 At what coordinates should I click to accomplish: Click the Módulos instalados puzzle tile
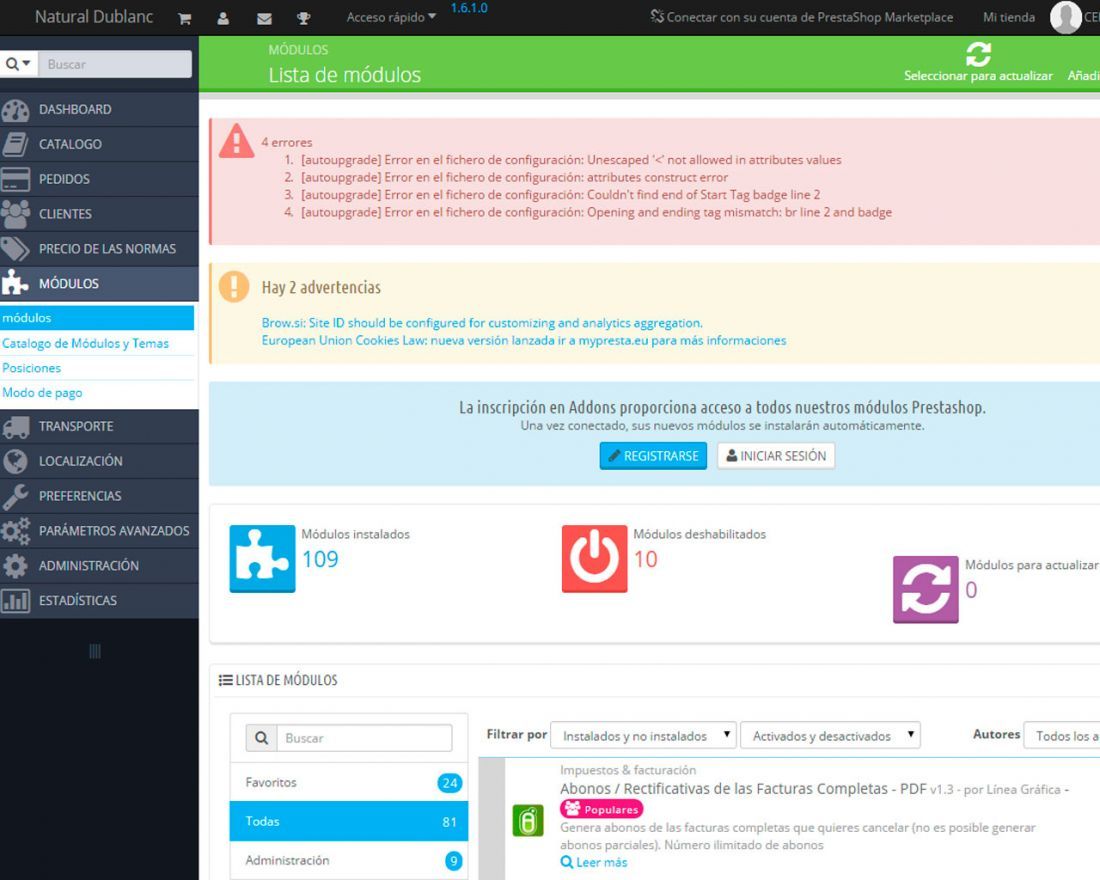click(262, 559)
